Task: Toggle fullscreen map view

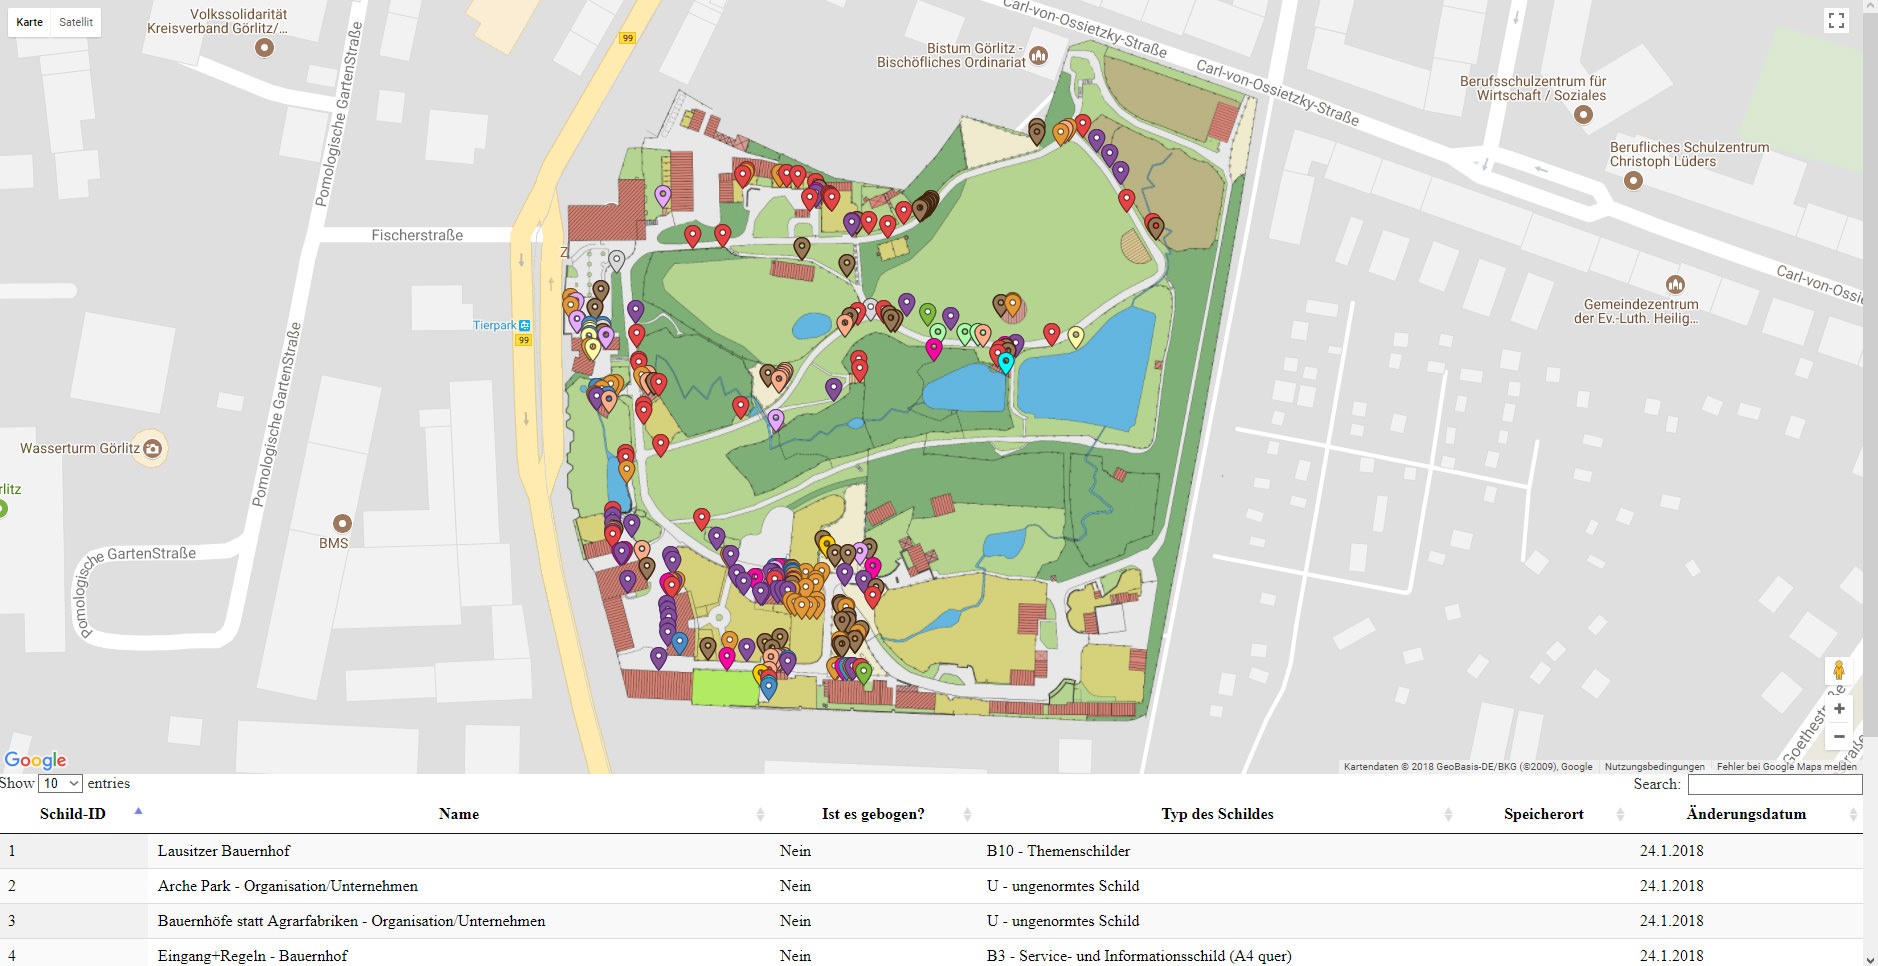Action: click(1836, 21)
